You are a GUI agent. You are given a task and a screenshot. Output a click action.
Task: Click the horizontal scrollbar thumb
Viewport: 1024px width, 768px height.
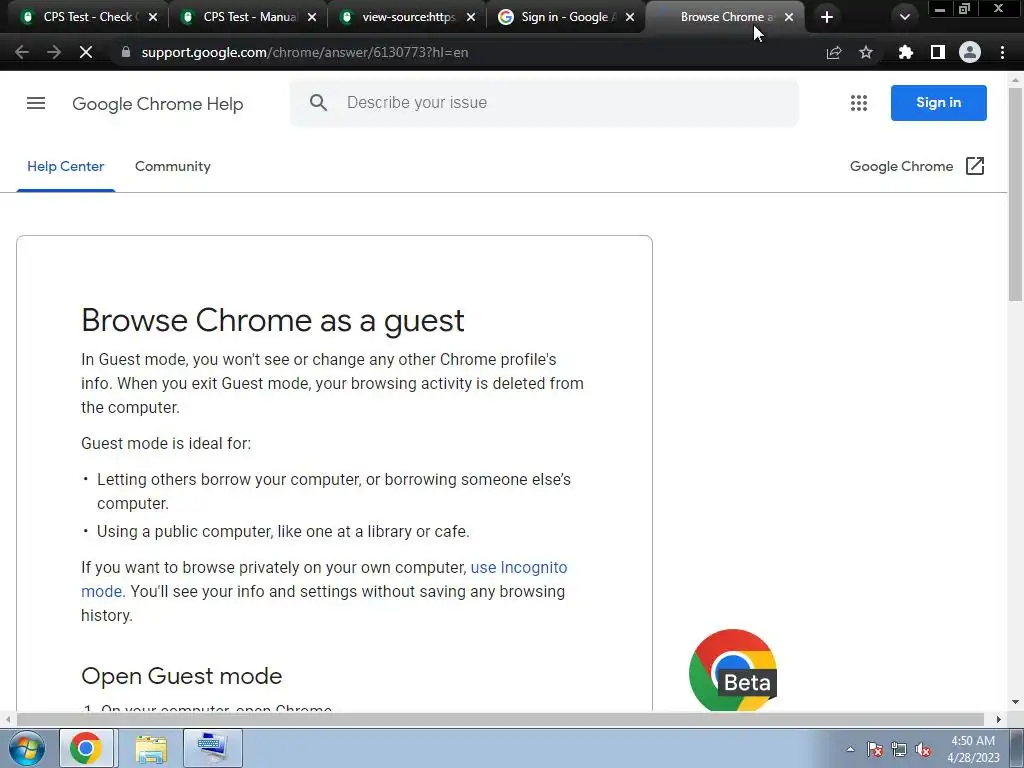point(500,719)
